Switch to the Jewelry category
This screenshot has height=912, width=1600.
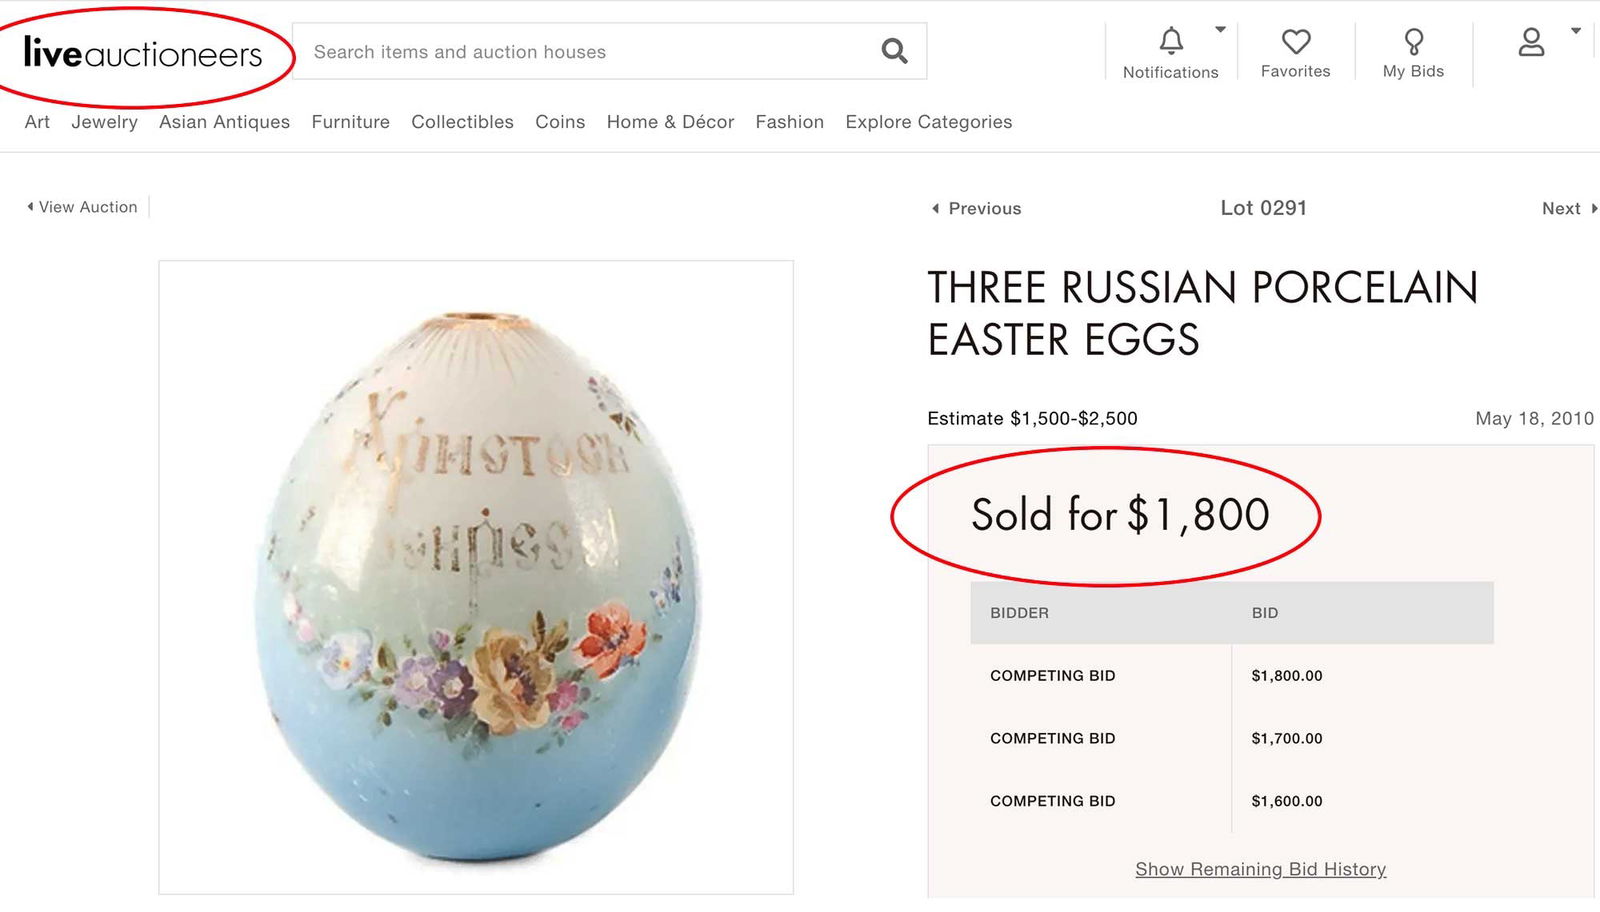[x=104, y=121]
